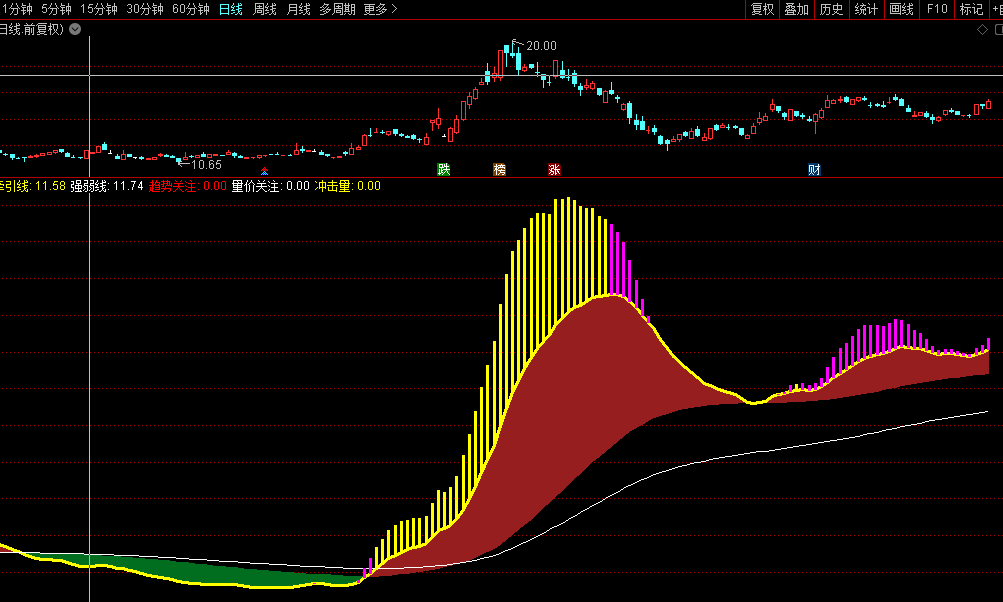Click the red 涨 event marker icon

click(554, 169)
